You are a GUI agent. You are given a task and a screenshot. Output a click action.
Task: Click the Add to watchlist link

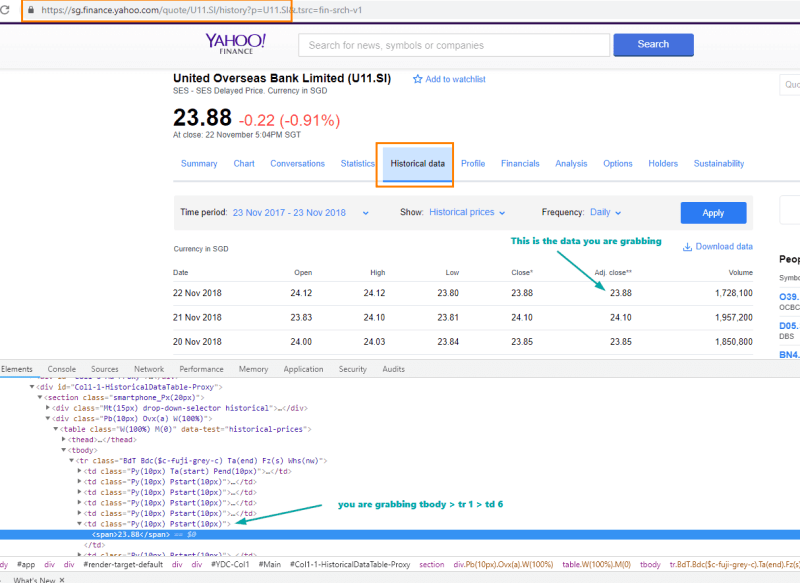[x=455, y=79]
